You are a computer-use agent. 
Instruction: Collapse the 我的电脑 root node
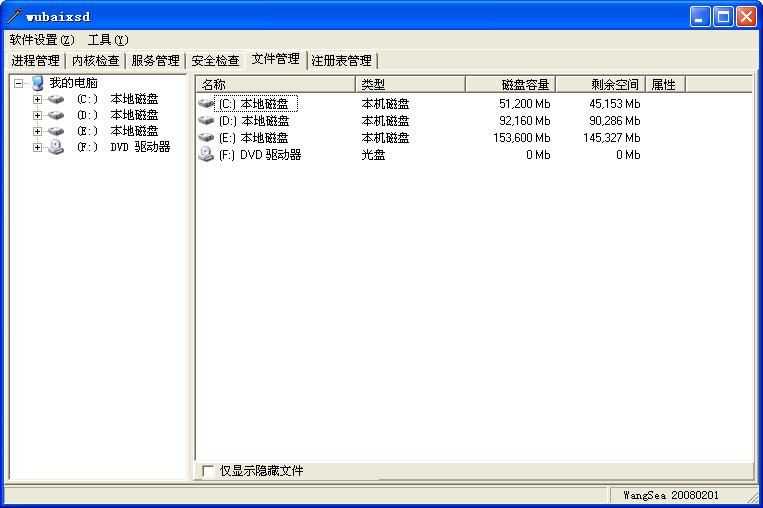coord(18,83)
